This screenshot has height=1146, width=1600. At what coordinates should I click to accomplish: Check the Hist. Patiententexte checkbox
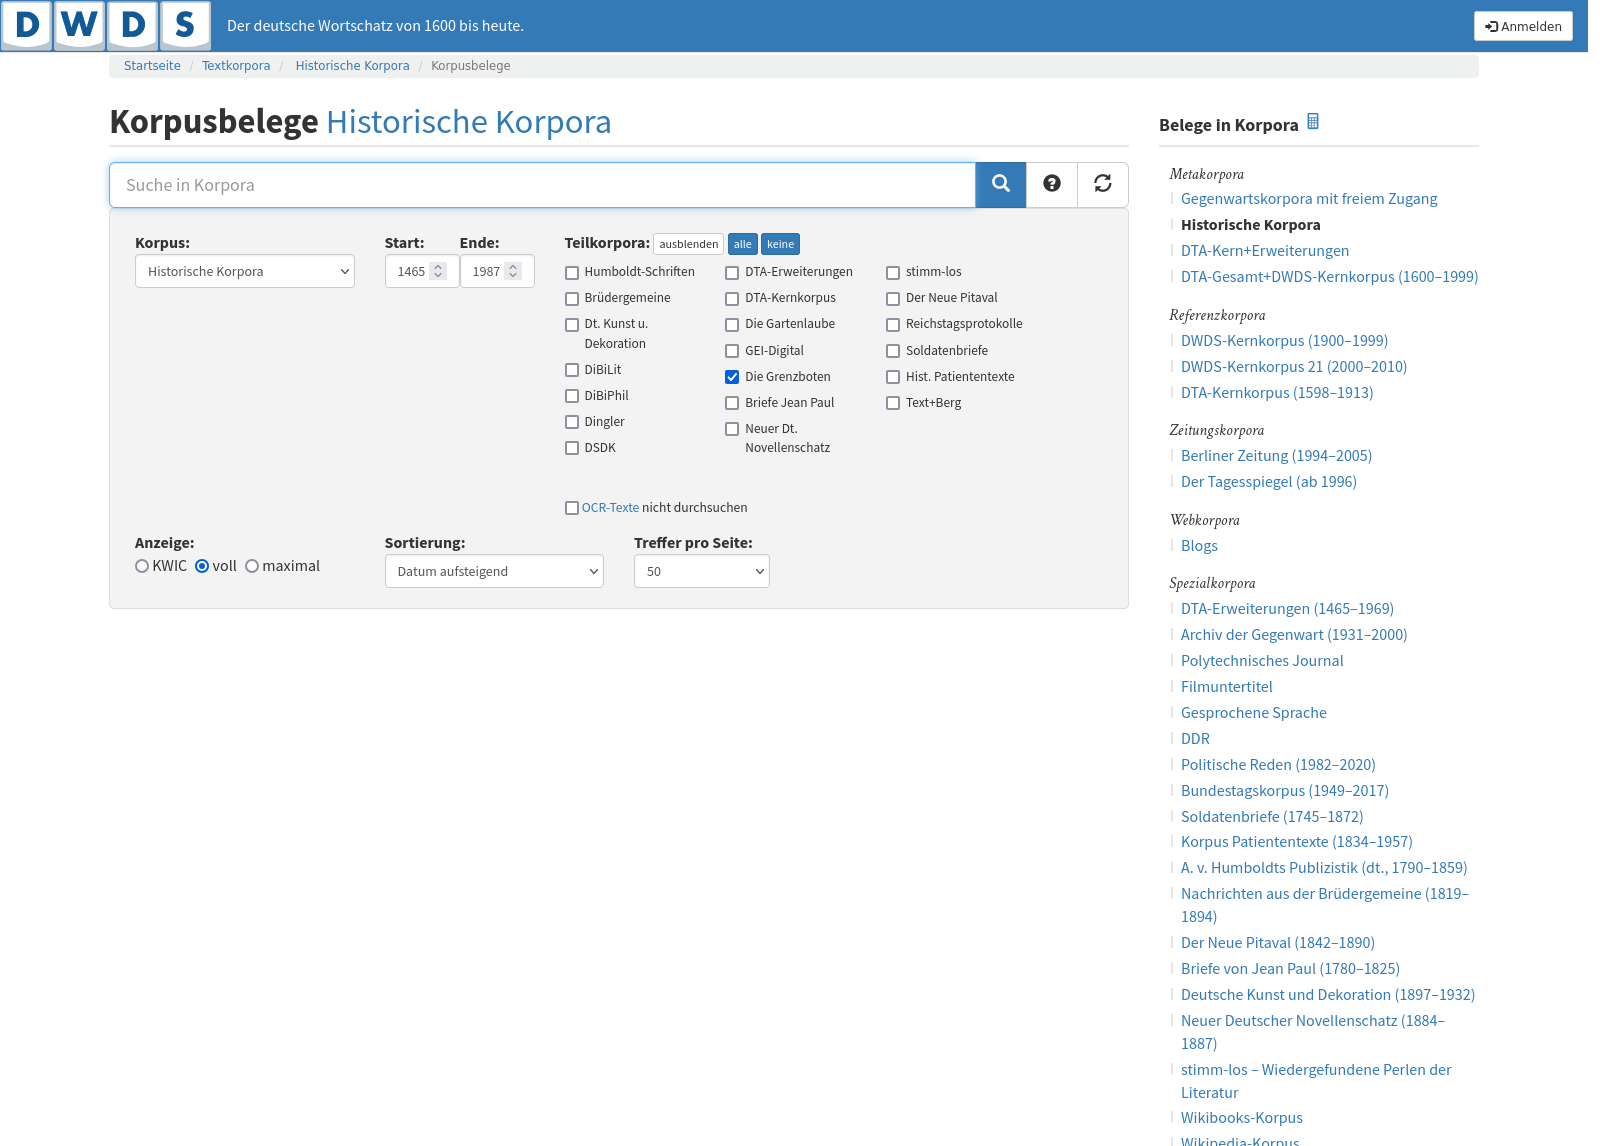(893, 378)
